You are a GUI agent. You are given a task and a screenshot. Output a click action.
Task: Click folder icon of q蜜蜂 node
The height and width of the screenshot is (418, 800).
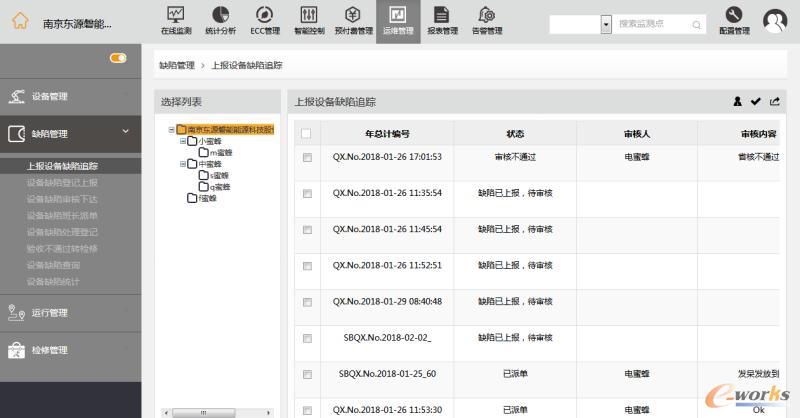tap(204, 186)
